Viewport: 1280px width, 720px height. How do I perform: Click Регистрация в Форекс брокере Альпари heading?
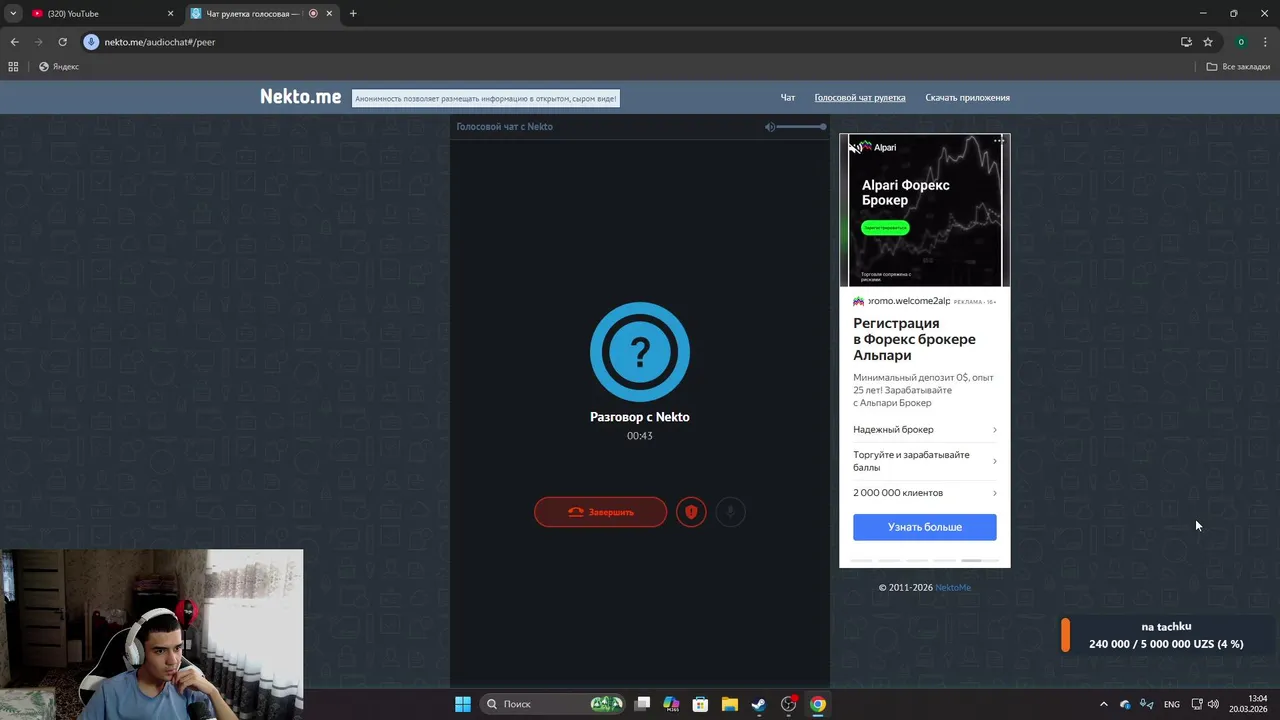914,339
